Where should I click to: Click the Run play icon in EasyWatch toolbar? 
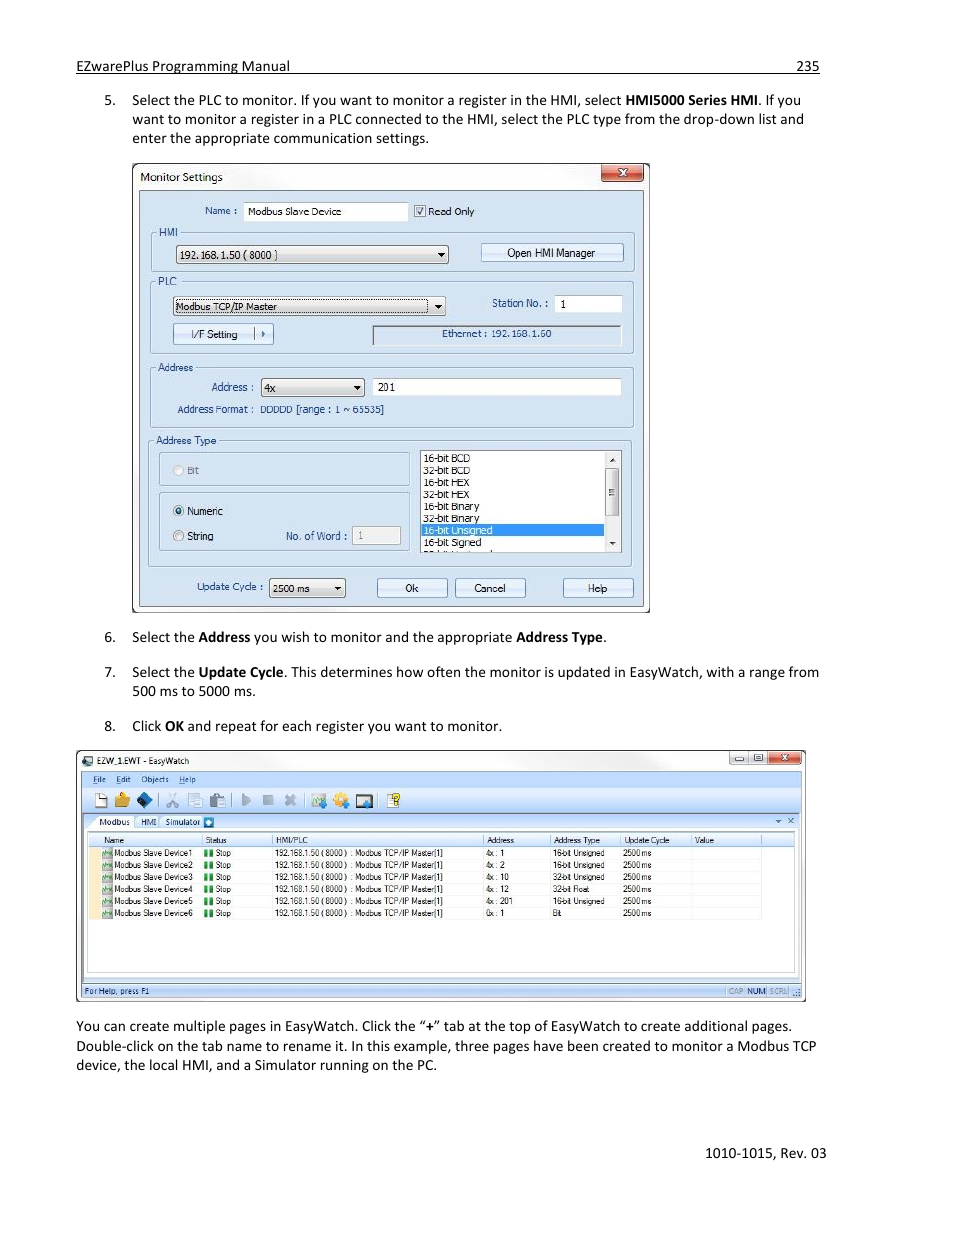pos(246,800)
